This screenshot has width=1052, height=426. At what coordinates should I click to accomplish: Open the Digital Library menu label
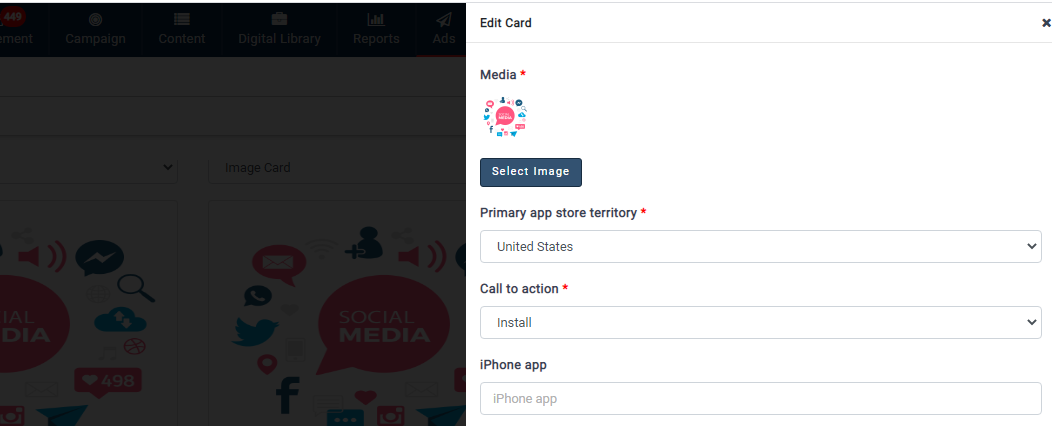279,39
